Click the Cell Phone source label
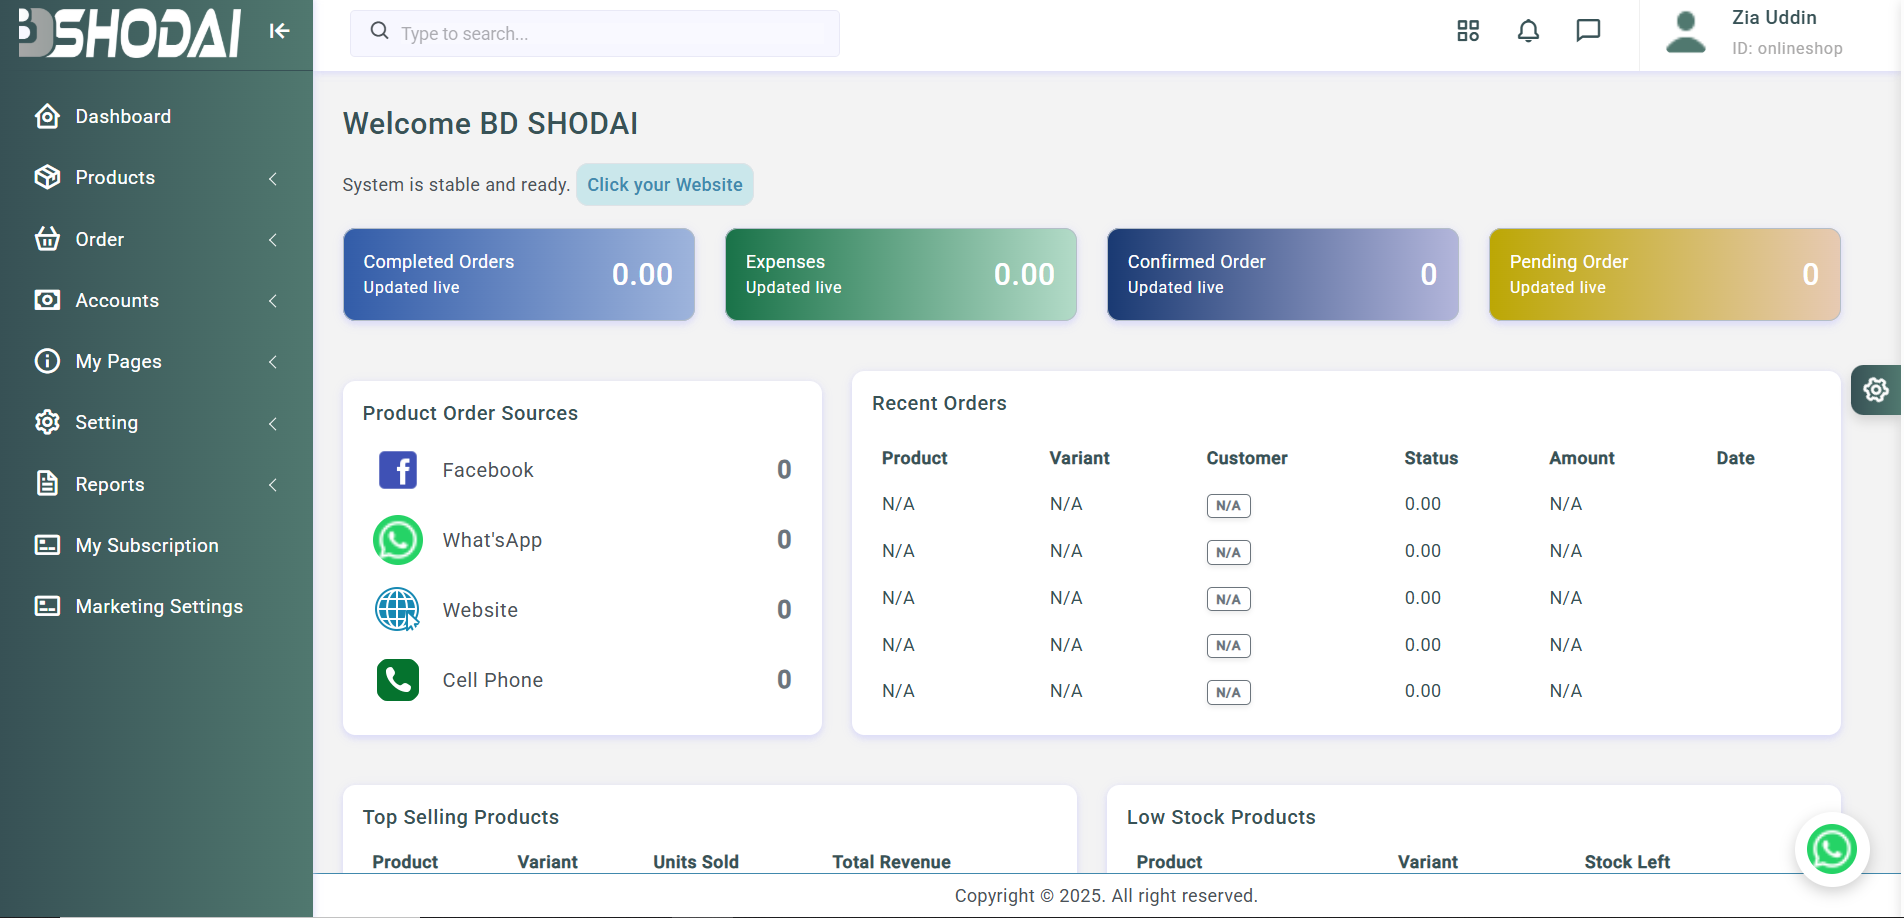This screenshot has width=1904, height=918. tap(493, 680)
